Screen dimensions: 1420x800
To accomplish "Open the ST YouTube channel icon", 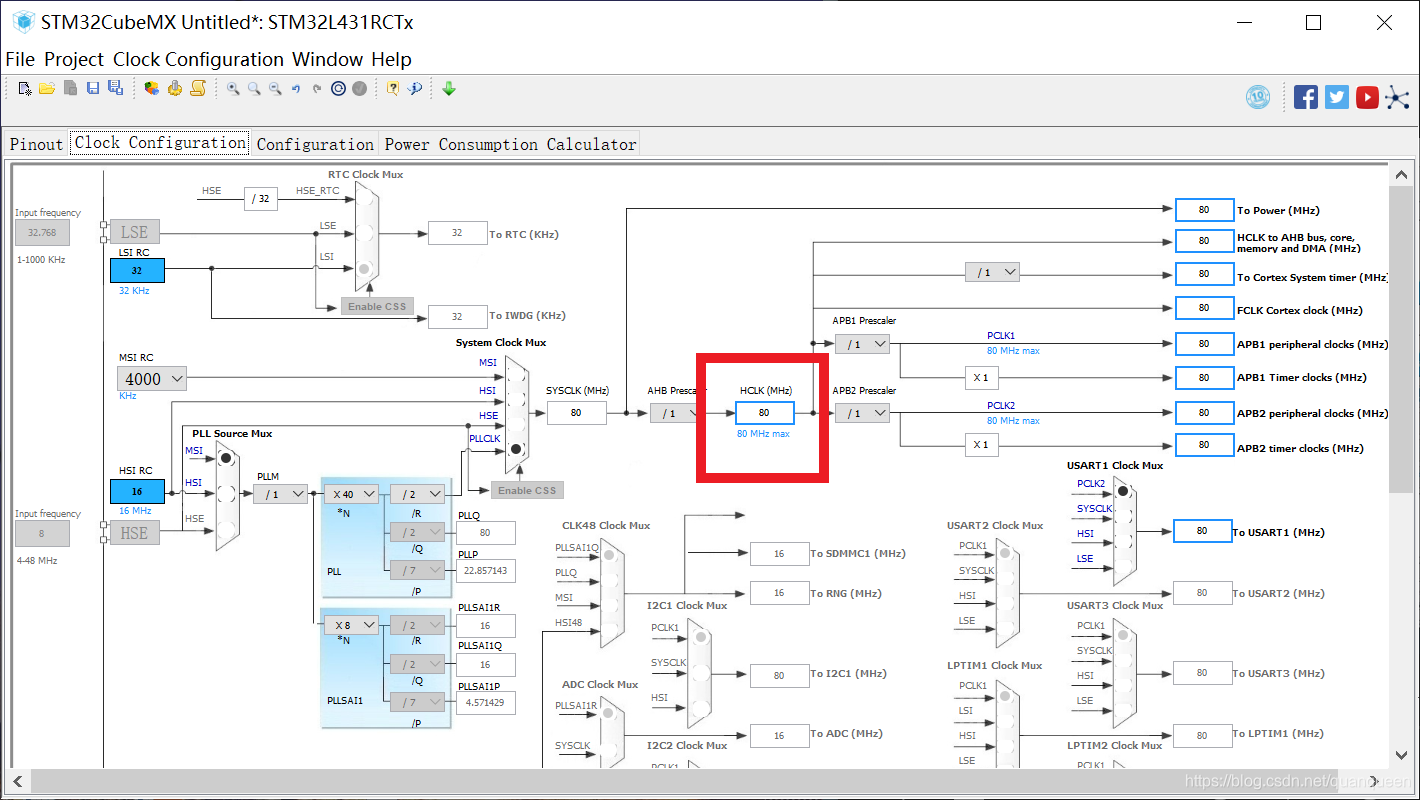I will 1367,97.
